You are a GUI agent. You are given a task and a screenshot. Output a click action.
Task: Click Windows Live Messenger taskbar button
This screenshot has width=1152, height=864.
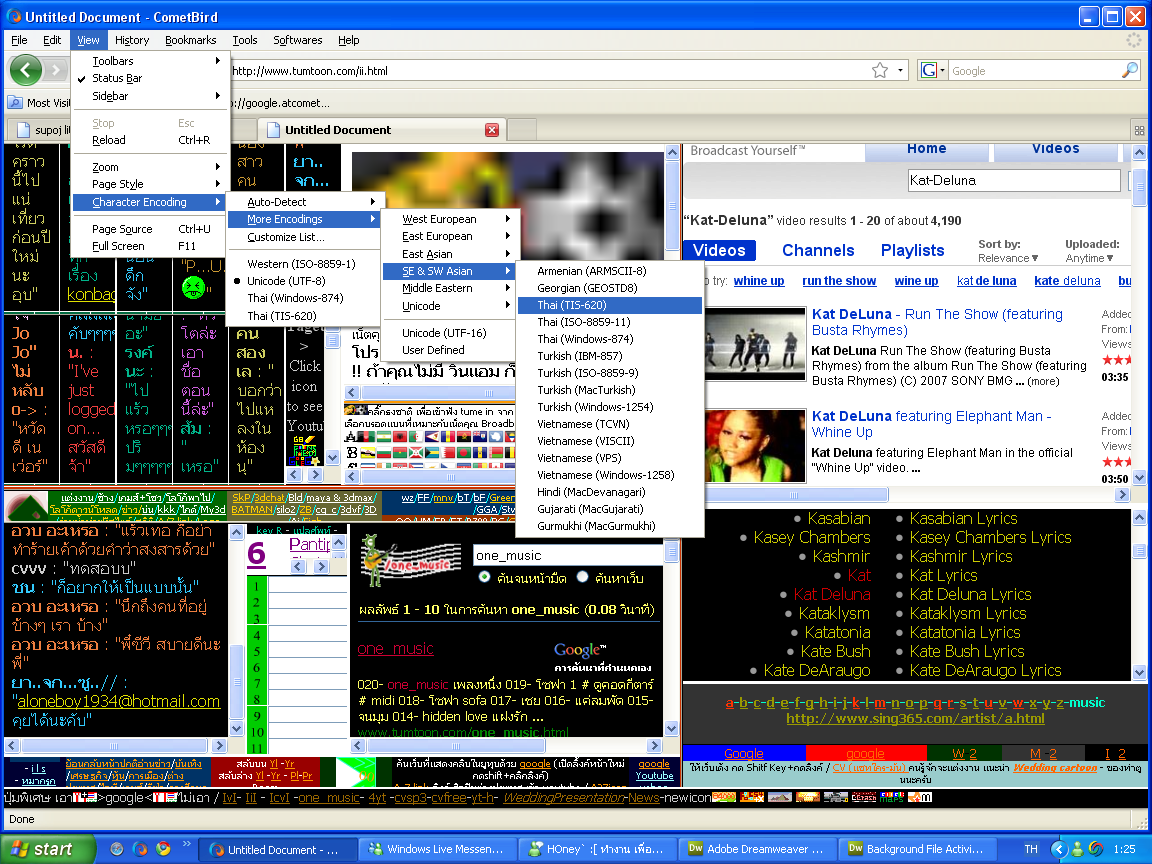pos(437,849)
